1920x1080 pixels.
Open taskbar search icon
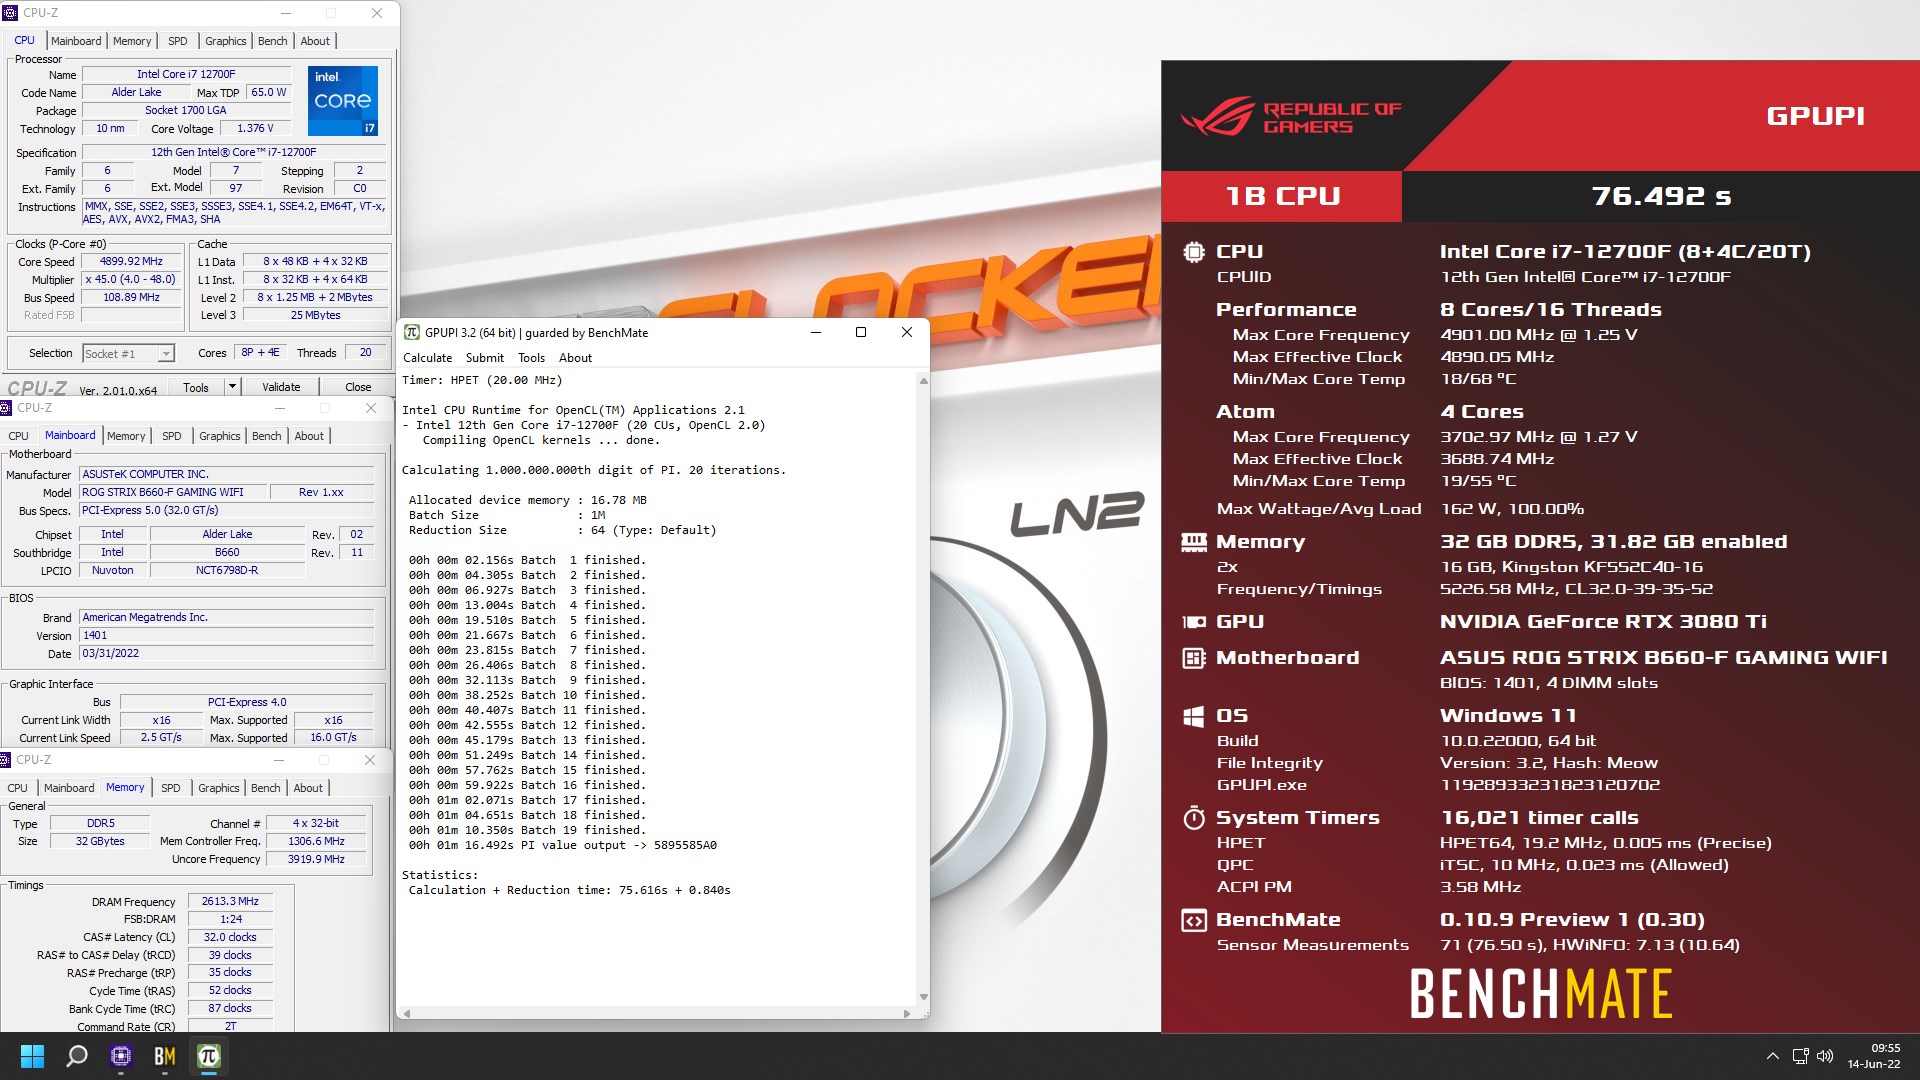coord(76,1056)
